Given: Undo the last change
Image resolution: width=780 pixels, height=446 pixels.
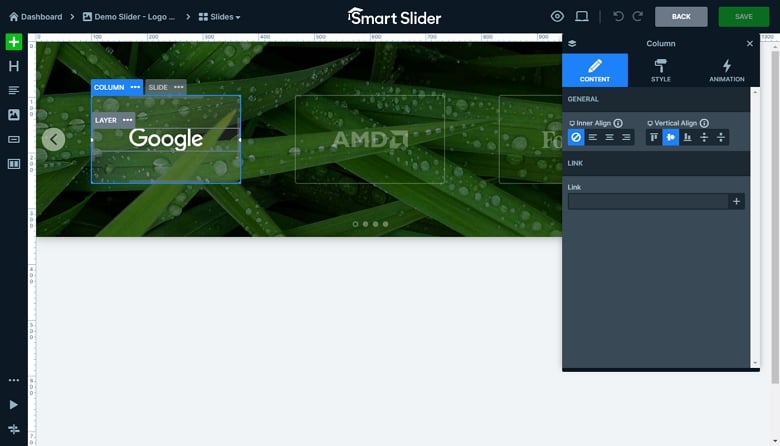Looking at the screenshot, I should tap(618, 16).
